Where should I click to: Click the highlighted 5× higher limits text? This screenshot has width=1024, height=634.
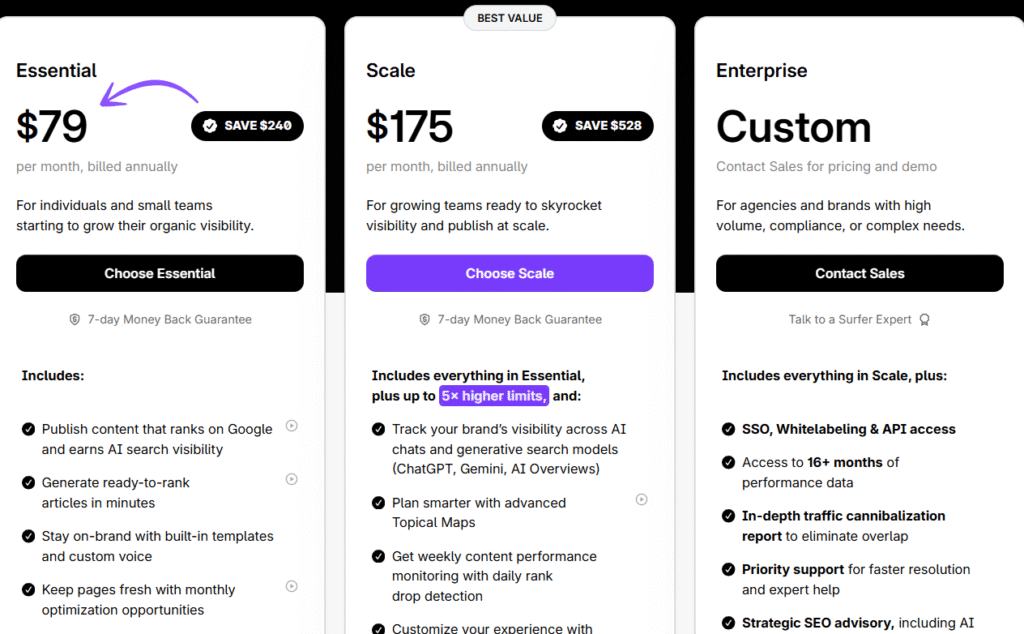click(x=494, y=396)
